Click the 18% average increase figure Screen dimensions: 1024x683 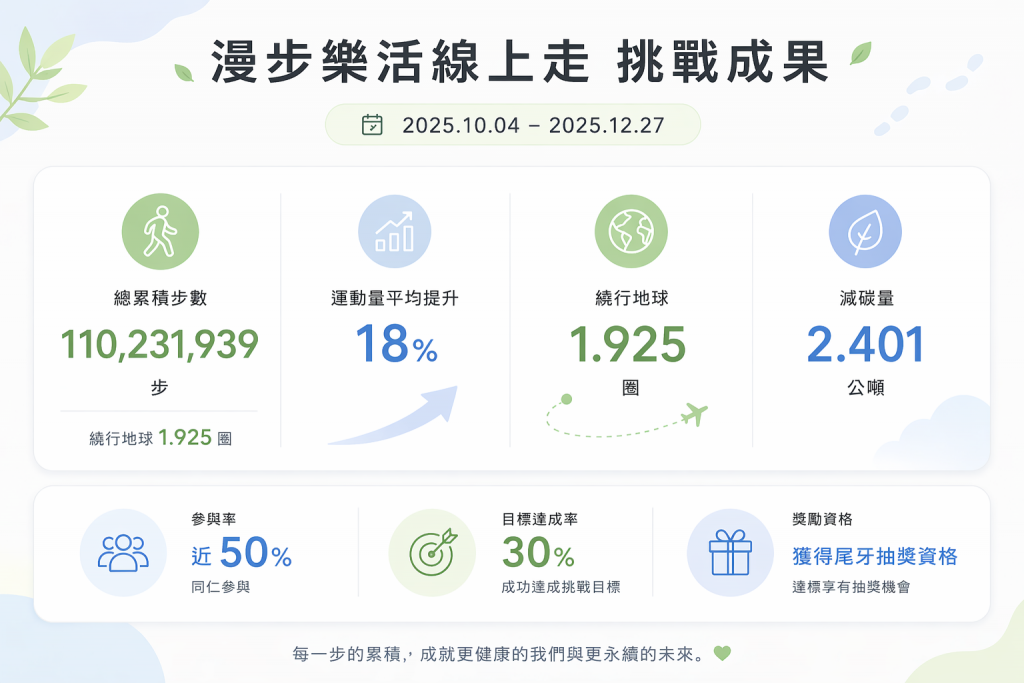point(396,345)
